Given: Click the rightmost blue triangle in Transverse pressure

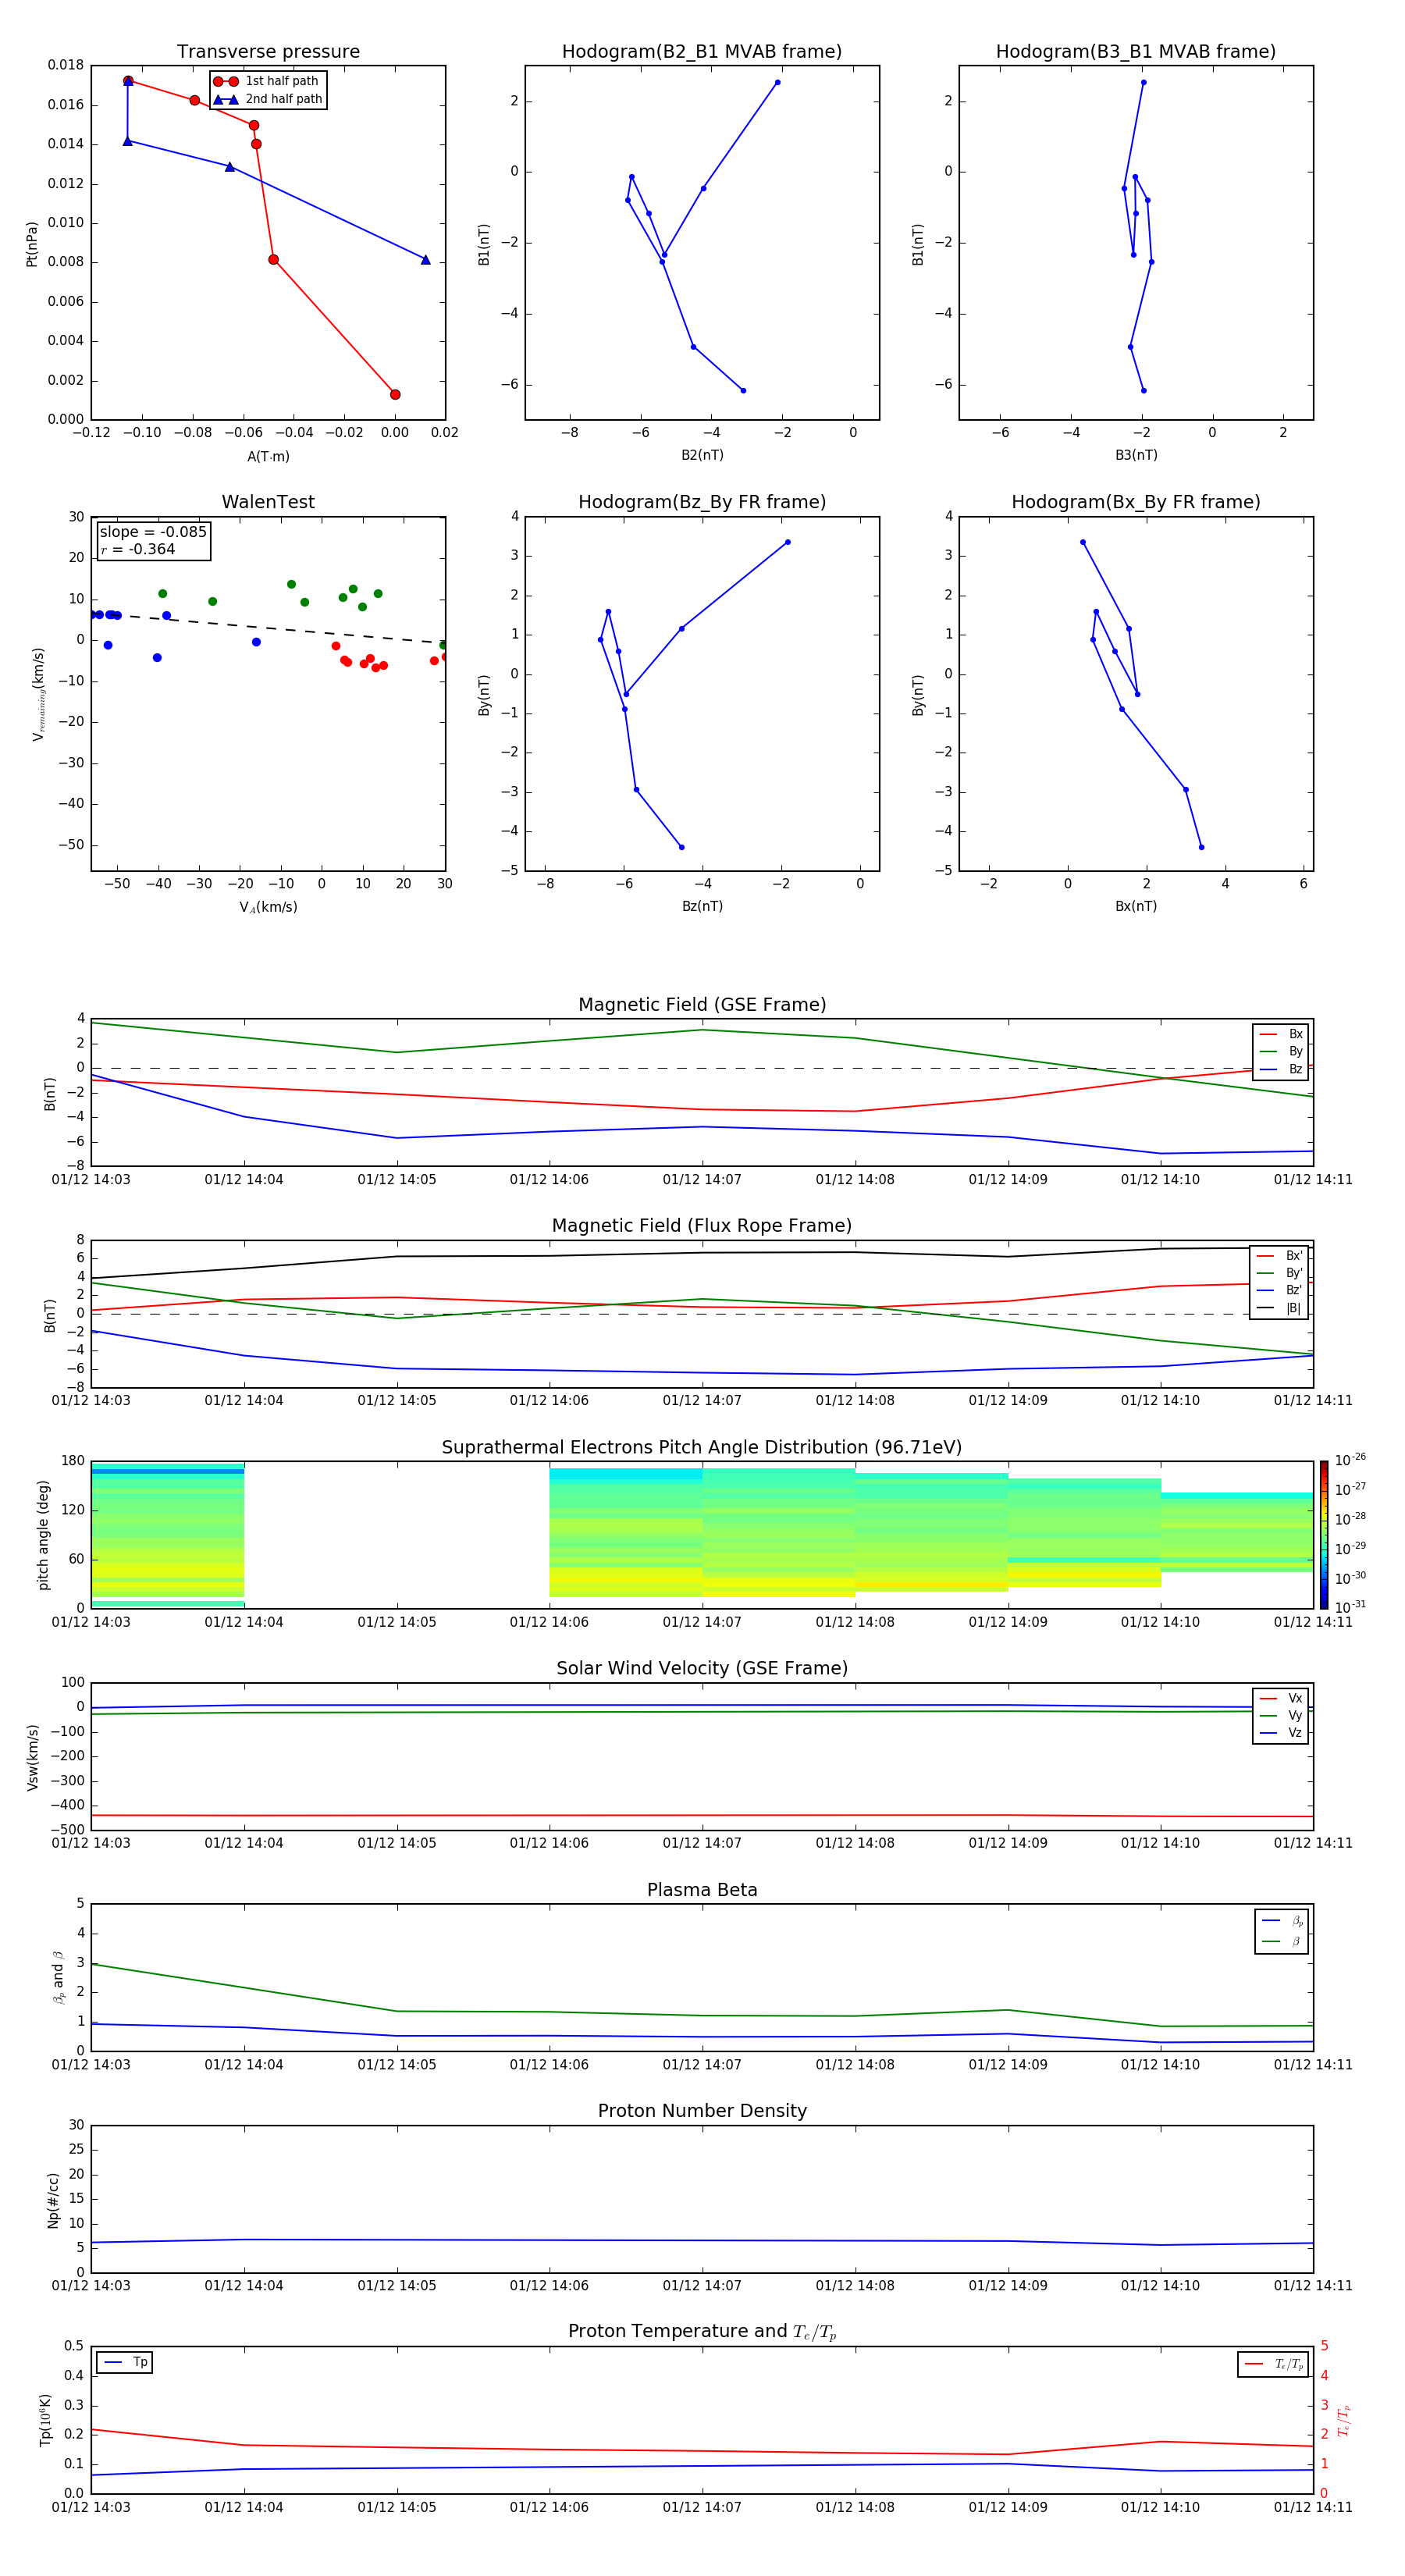Looking at the screenshot, I should [425, 260].
